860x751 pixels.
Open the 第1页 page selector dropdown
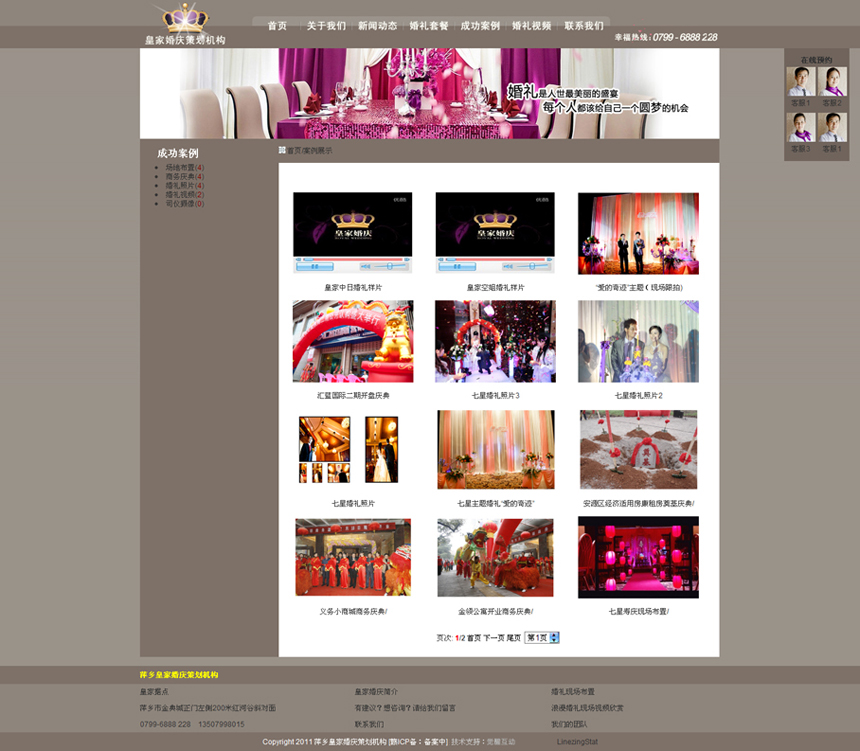point(542,637)
